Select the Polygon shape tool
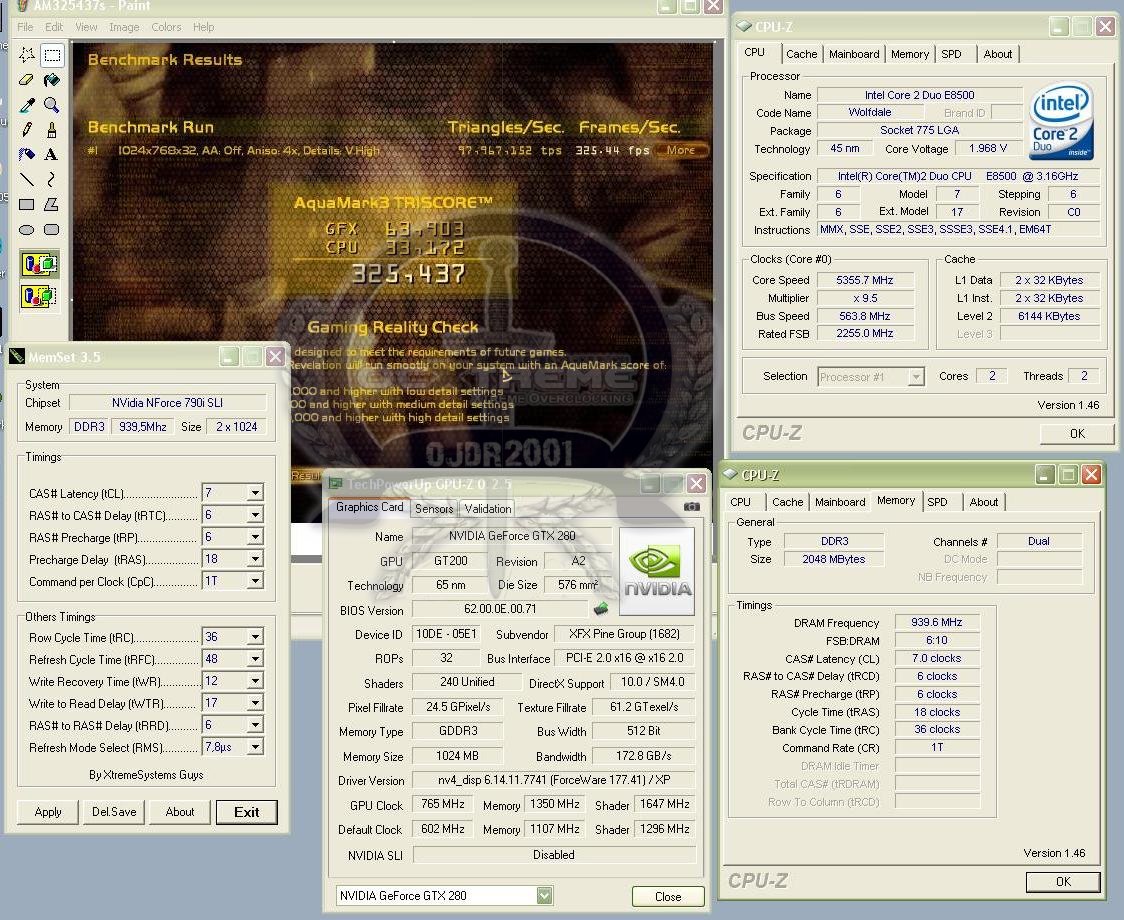 [x=52, y=204]
